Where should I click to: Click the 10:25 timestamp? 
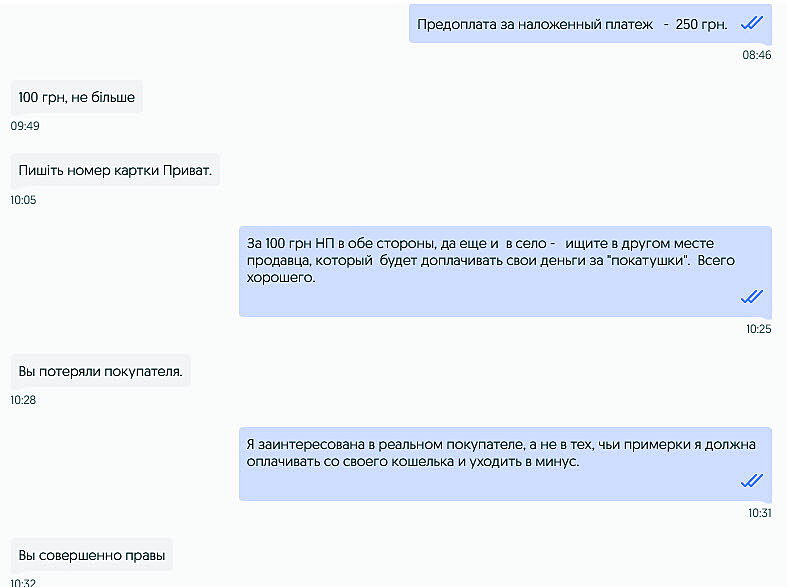(758, 328)
